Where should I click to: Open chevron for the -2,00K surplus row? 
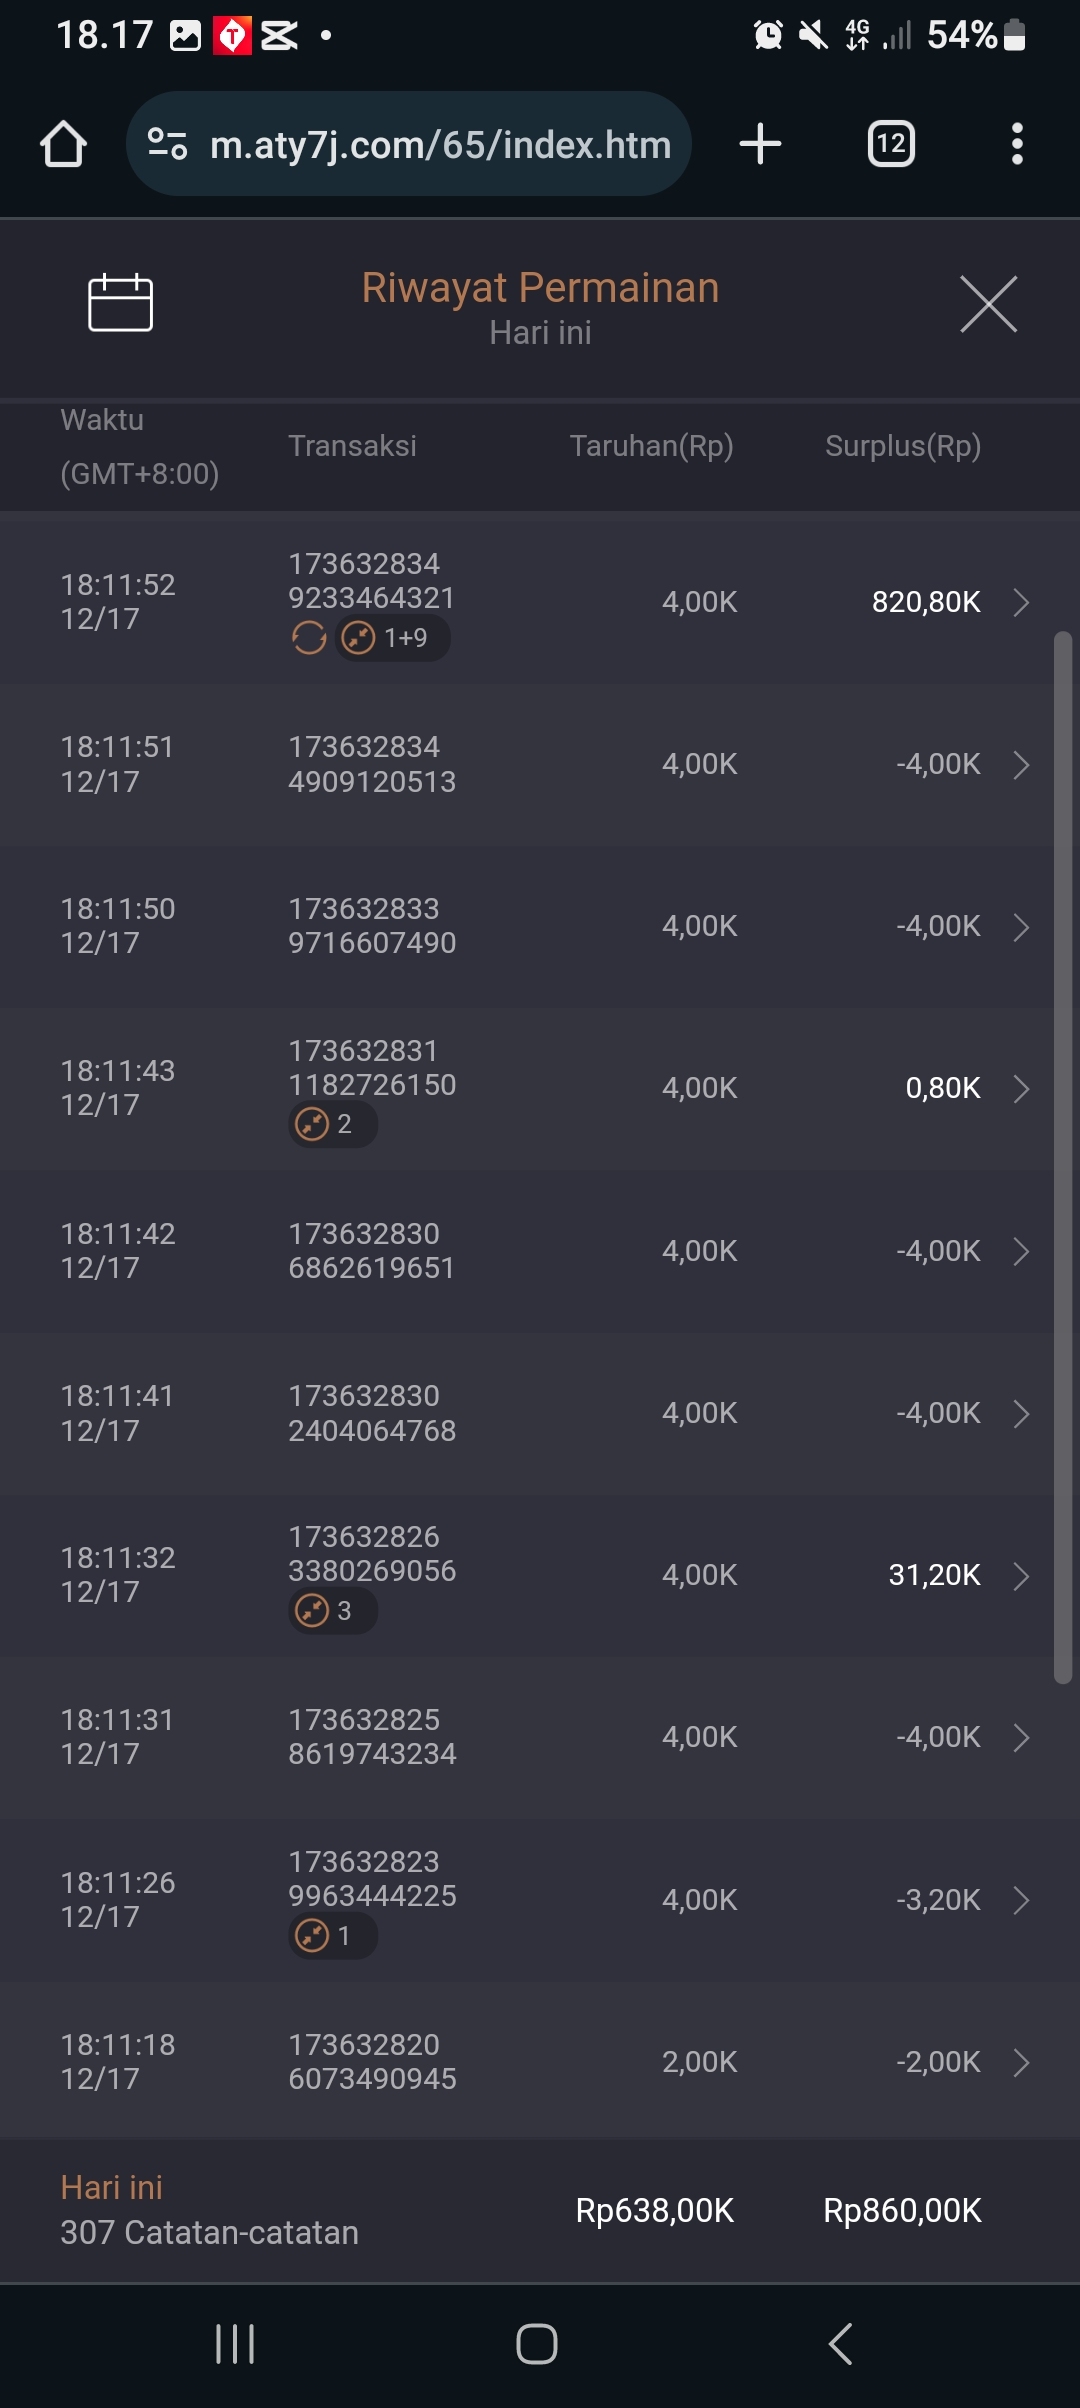coord(1021,2062)
